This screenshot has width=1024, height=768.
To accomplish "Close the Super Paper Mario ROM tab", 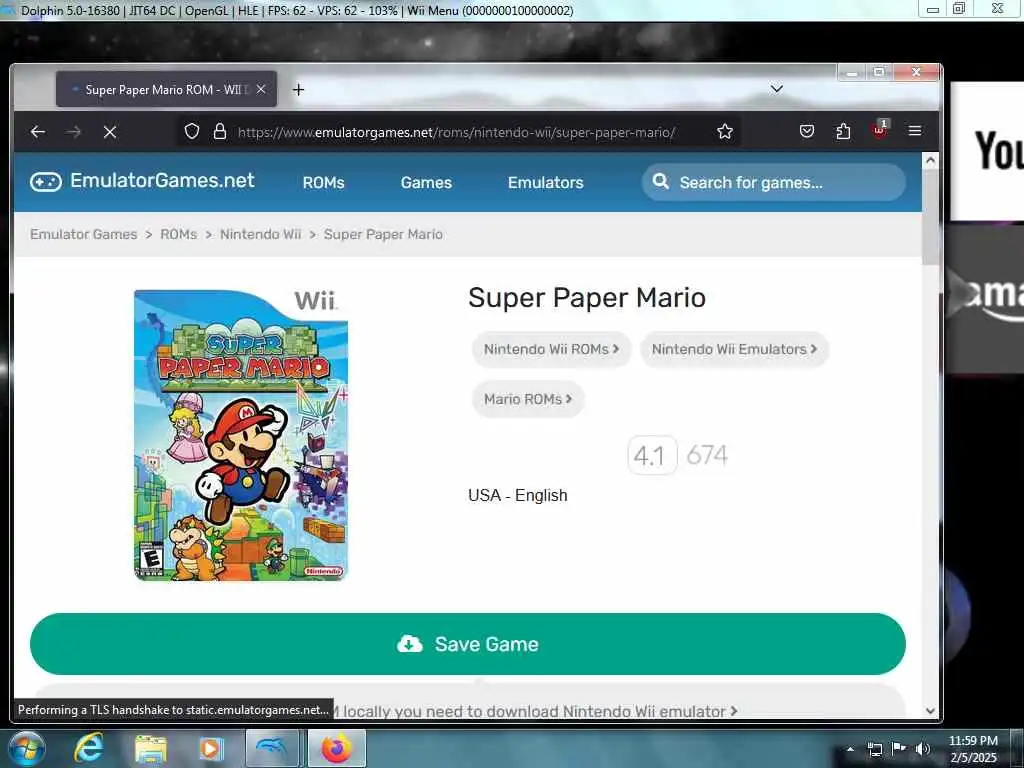I will (261, 89).
